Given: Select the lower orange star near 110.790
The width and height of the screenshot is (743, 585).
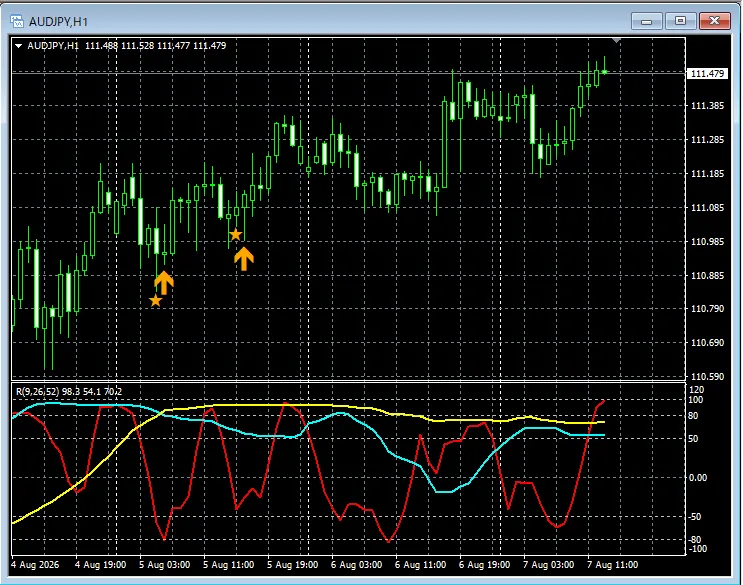Looking at the screenshot, I should pyautogui.click(x=155, y=300).
